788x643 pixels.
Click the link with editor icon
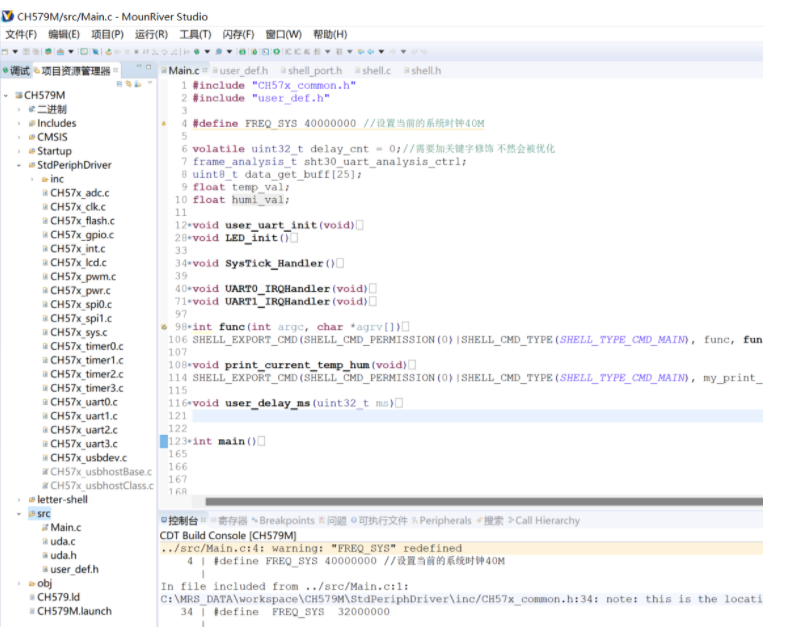click(127, 84)
